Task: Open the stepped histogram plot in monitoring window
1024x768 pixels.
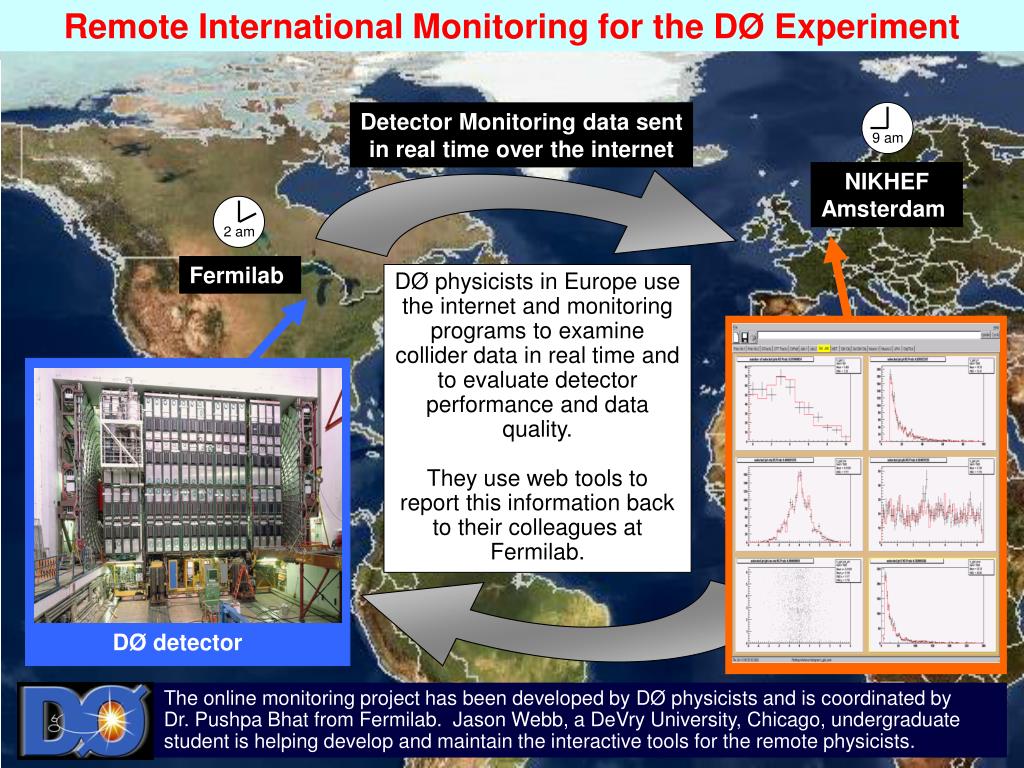Action: [799, 402]
